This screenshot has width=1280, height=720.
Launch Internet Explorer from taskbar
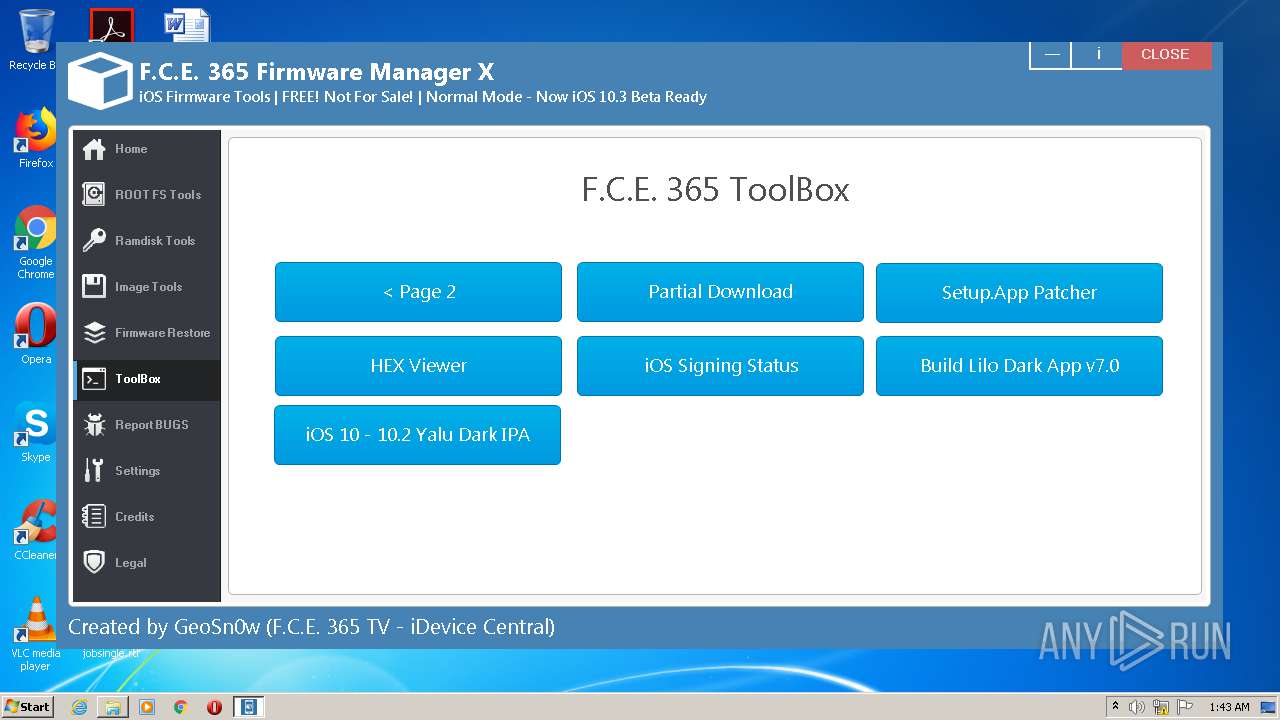tap(79, 707)
